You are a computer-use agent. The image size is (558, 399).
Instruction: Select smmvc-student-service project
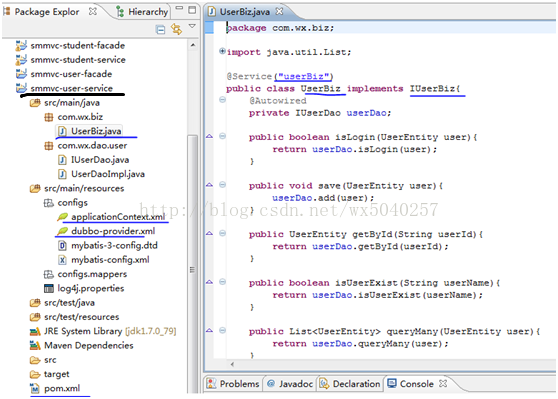point(78,60)
